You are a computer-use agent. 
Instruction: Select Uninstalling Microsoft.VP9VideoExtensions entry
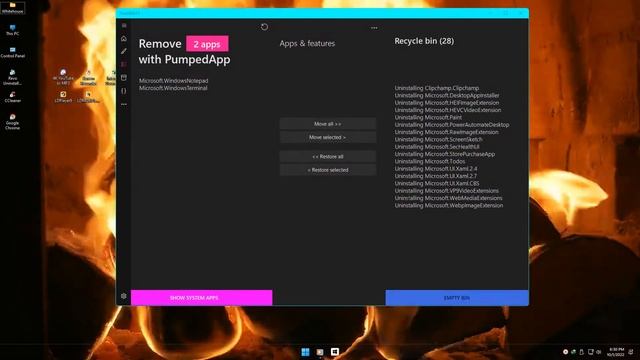point(447,191)
